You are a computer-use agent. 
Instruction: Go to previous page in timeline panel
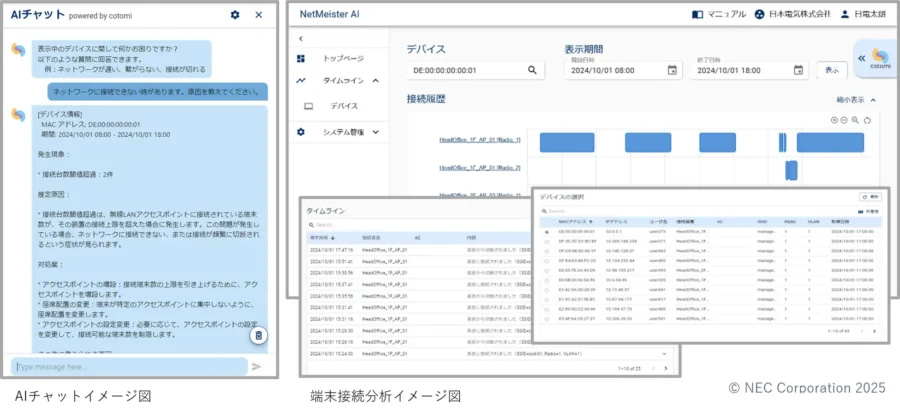point(653,368)
